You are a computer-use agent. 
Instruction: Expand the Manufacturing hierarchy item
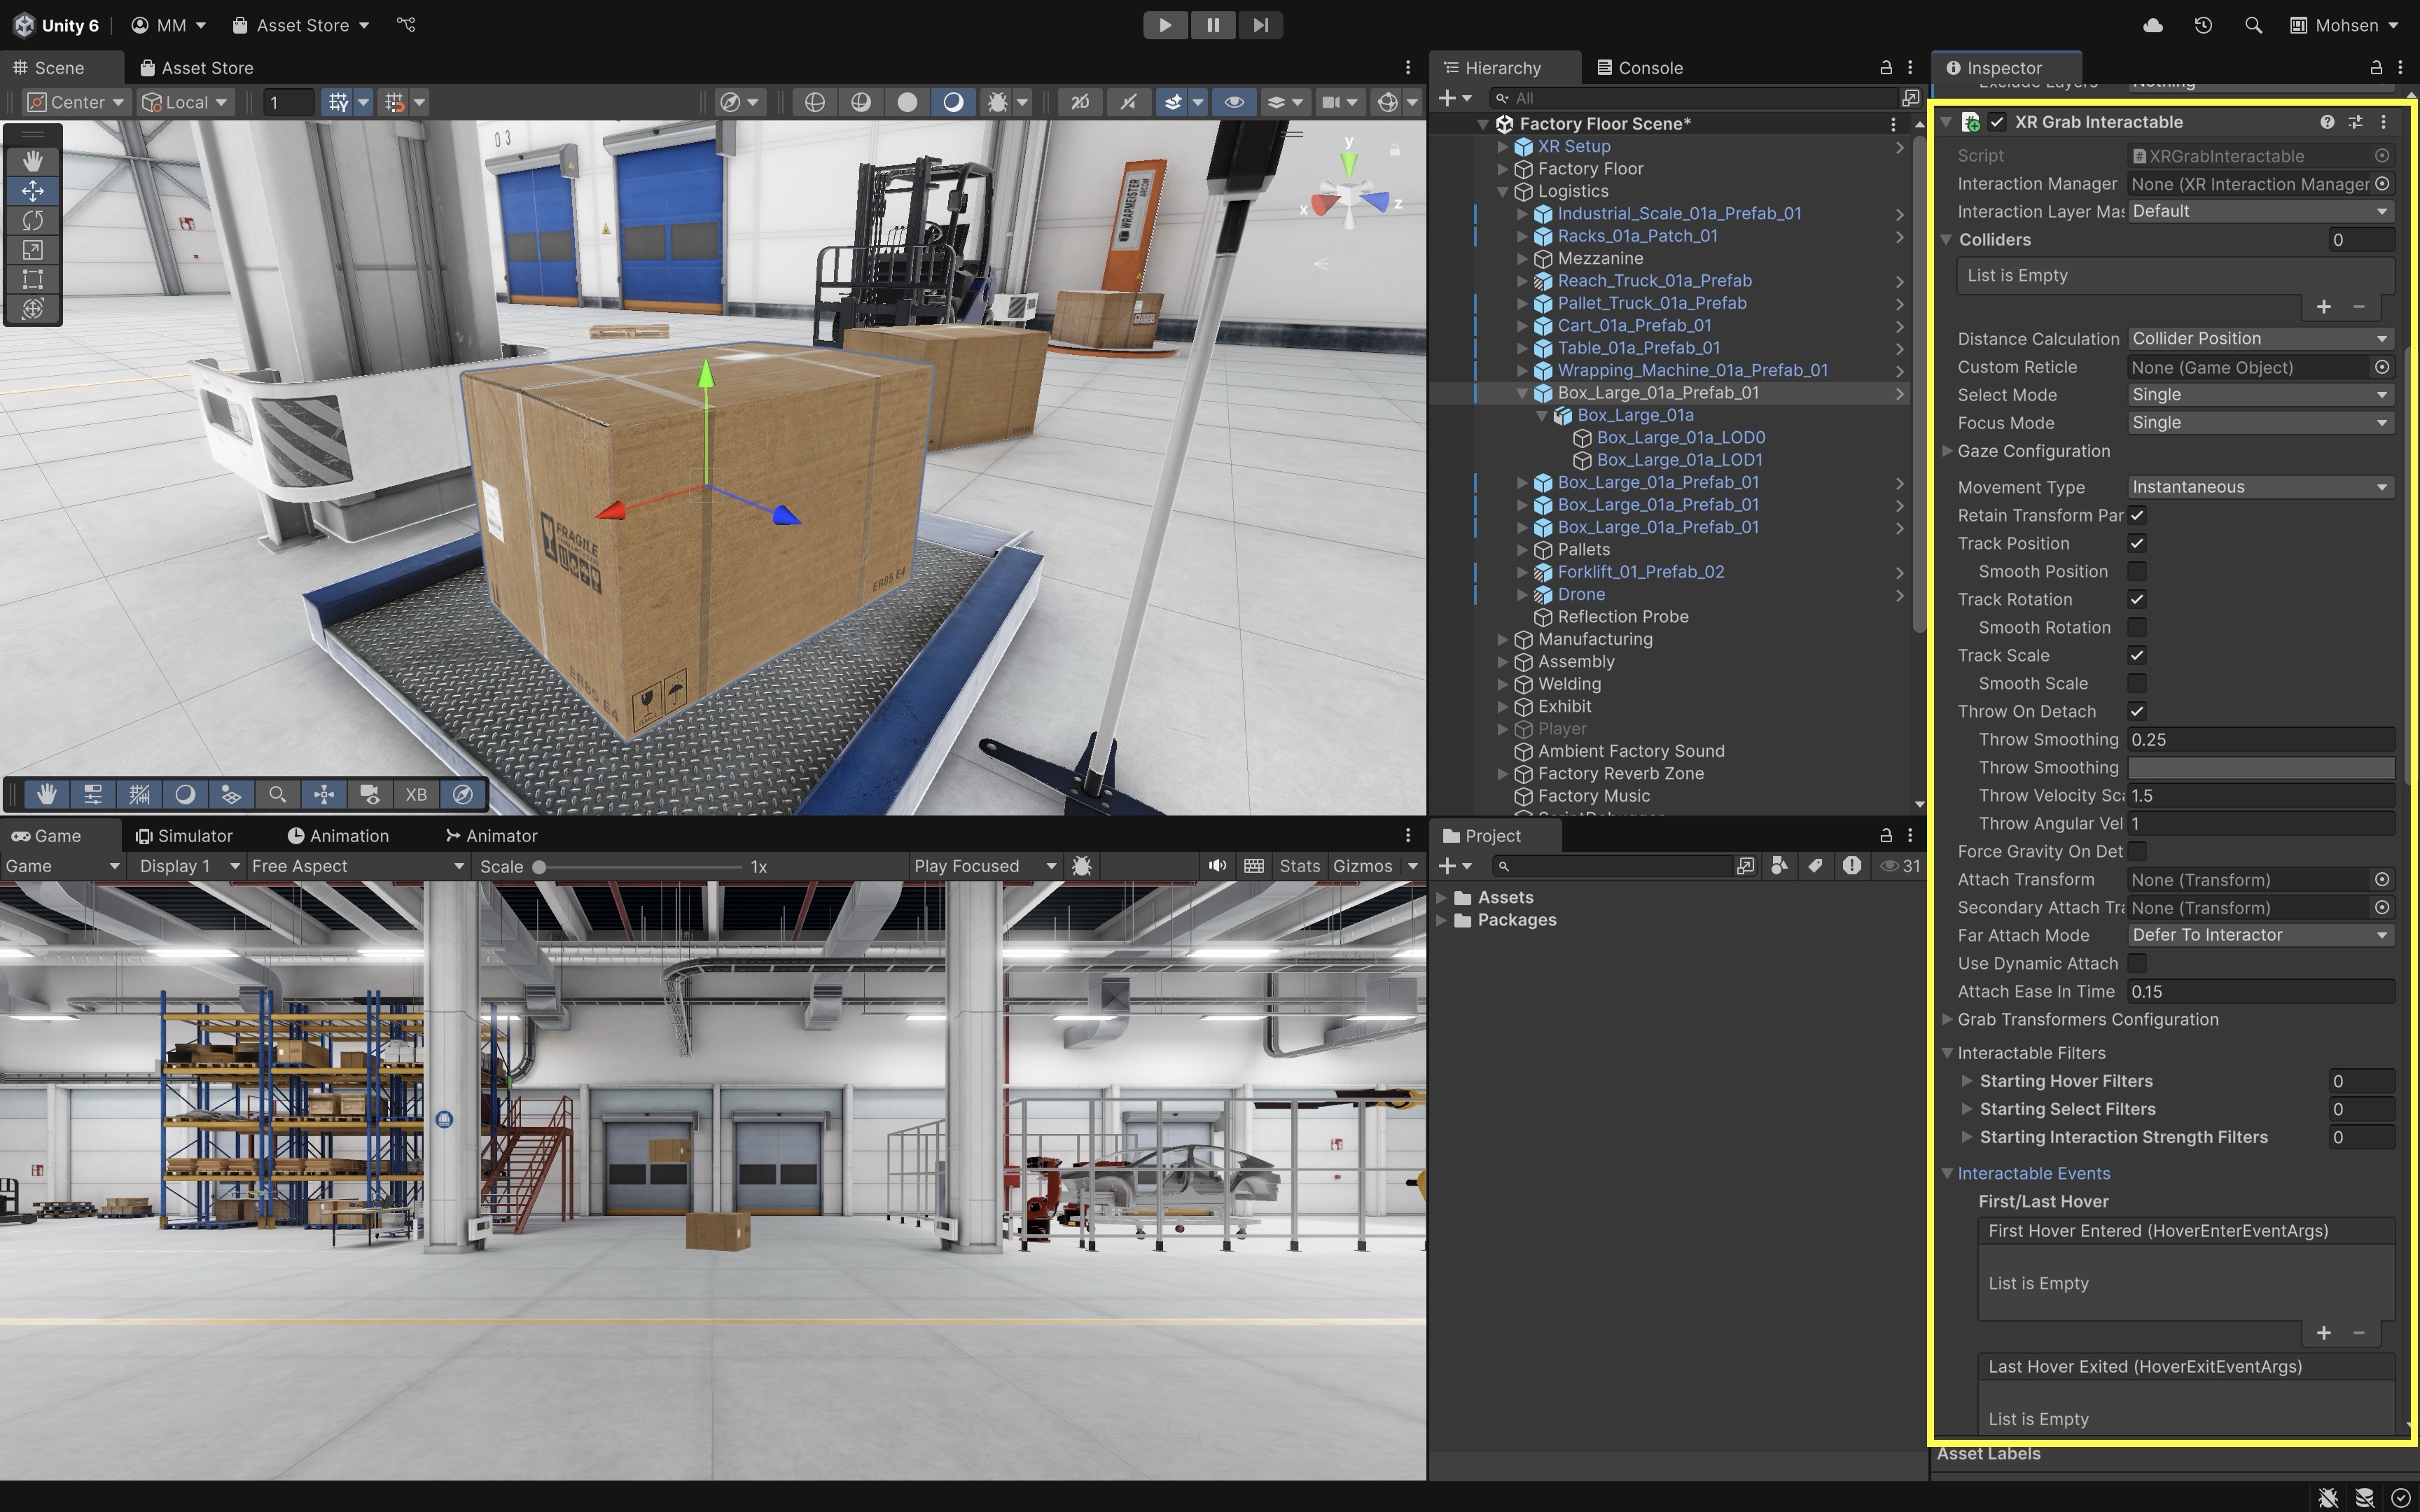coord(1502,639)
